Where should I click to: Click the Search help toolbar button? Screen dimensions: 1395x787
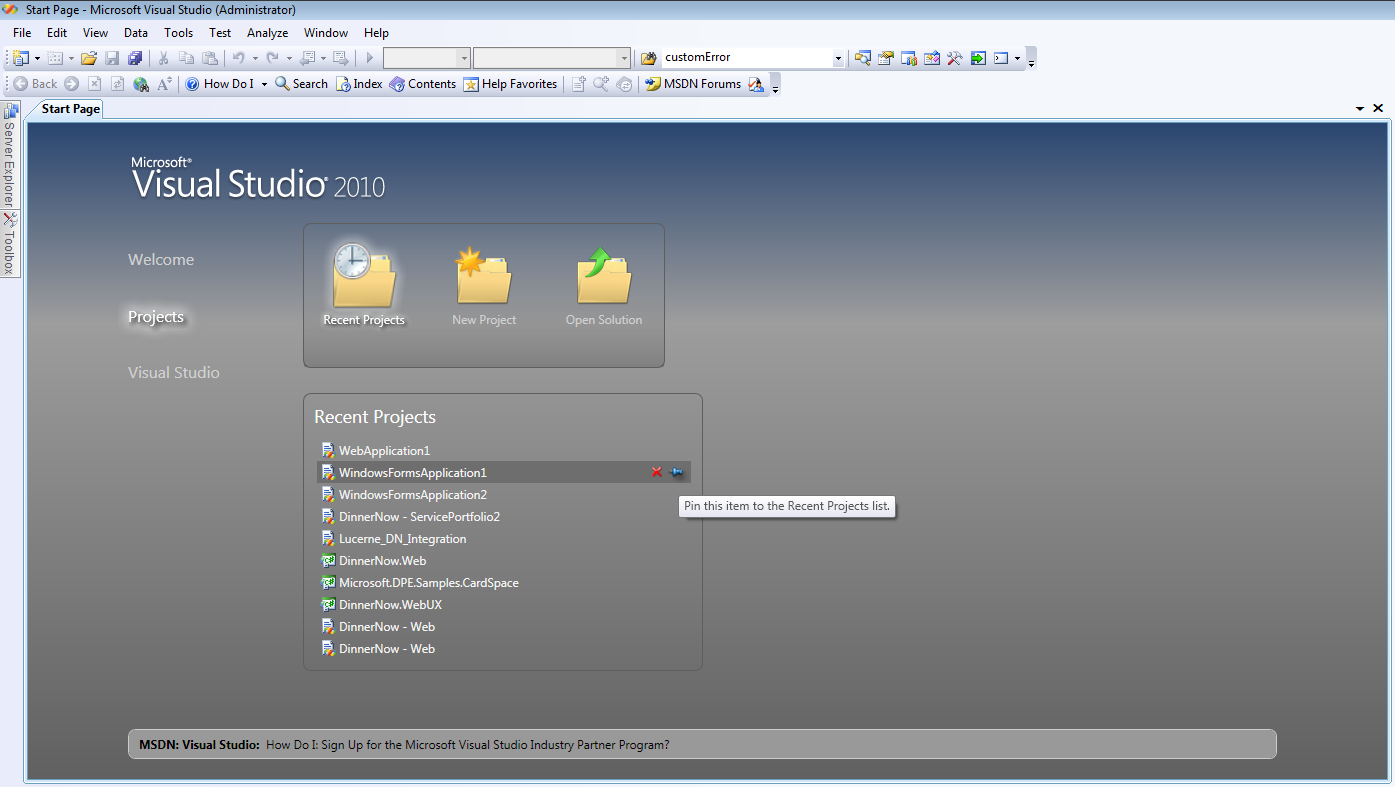[x=302, y=84]
